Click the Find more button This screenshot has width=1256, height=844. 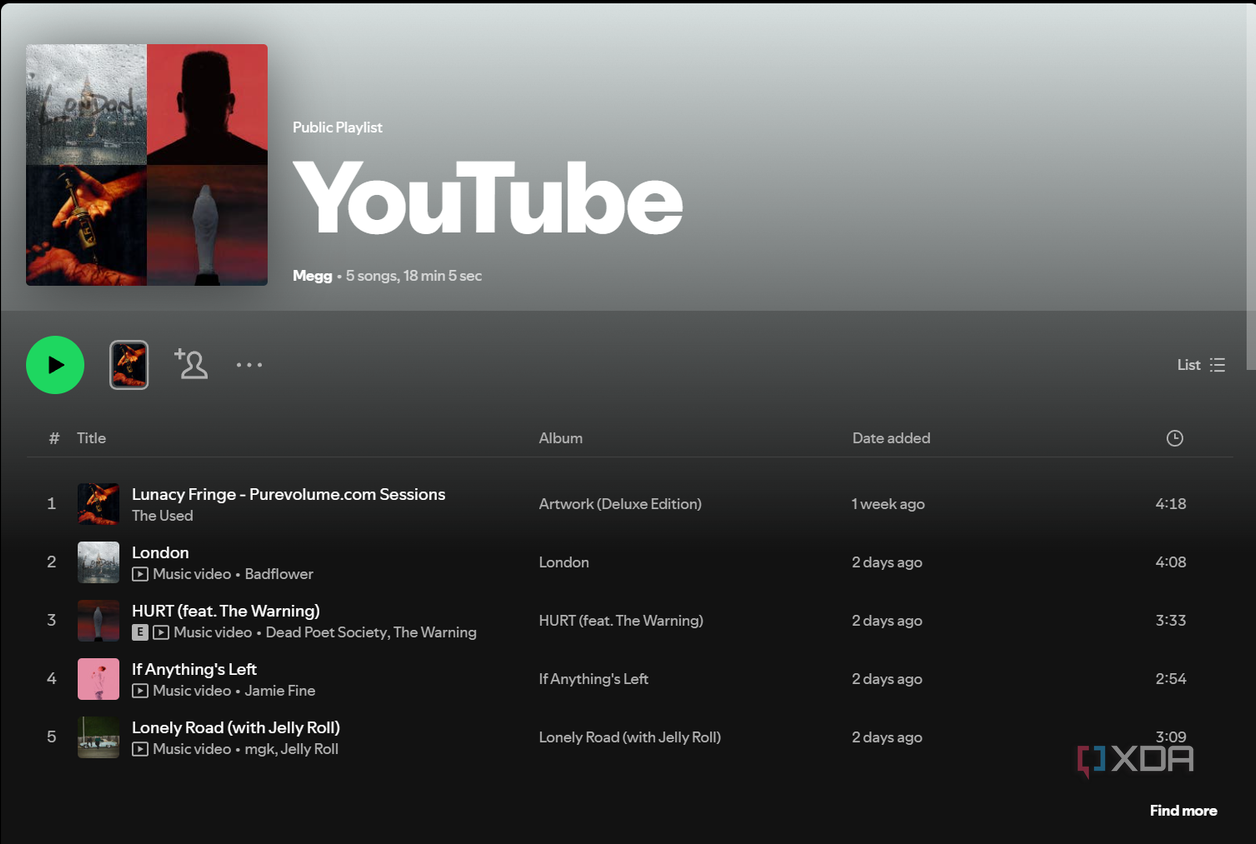(x=1183, y=811)
